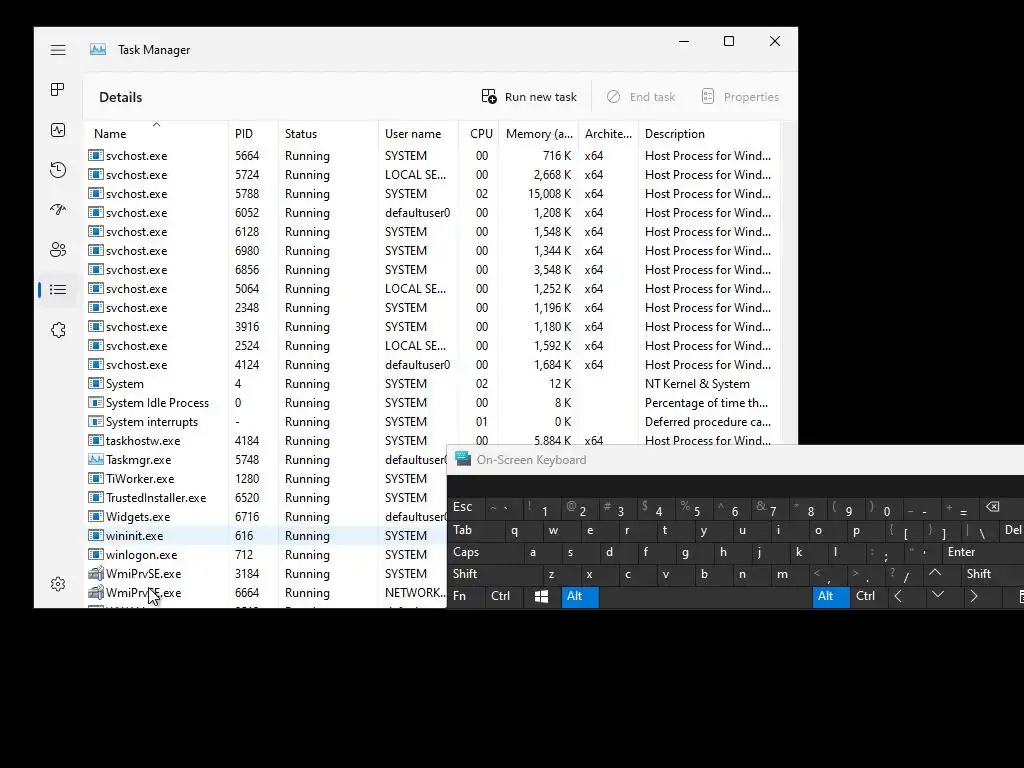Select the taskhostw.exe process row
Viewport: 1024px width, 768px height.
(x=432, y=441)
